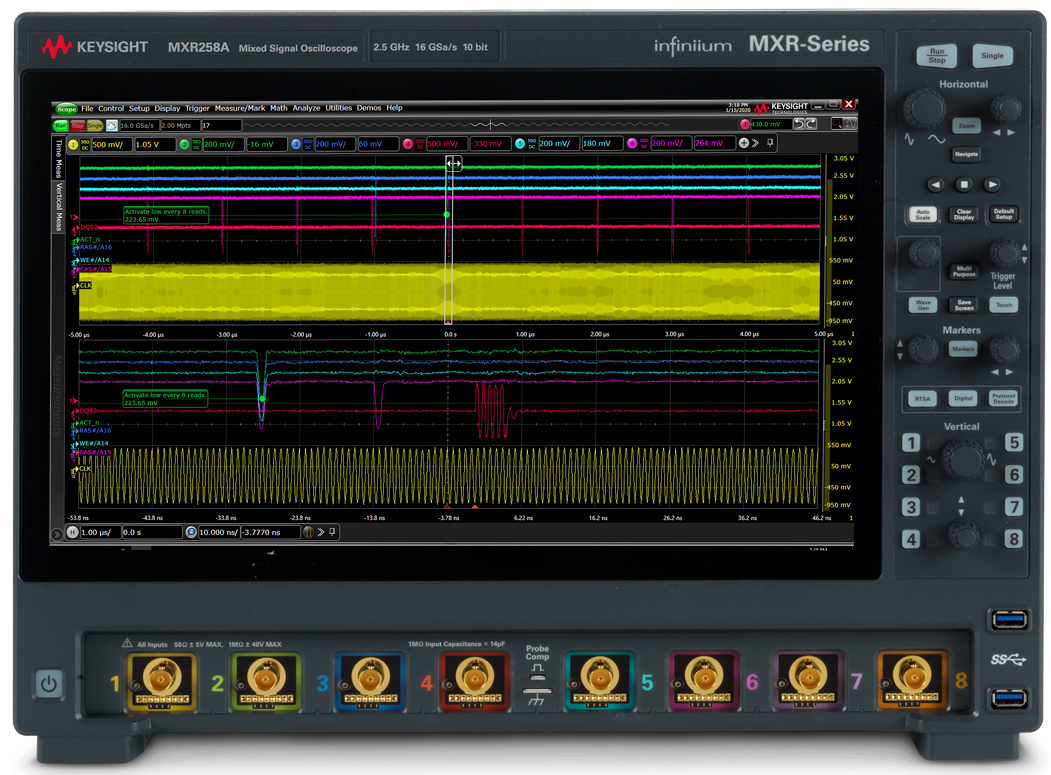Click the Digital key
Image resolution: width=1051 pixels, height=775 pixels.
pos(963,399)
